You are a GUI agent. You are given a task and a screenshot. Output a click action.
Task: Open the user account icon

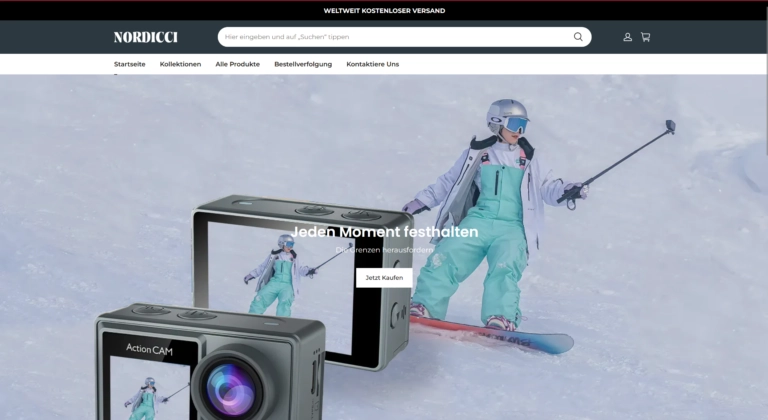pyautogui.click(x=627, y=37)
